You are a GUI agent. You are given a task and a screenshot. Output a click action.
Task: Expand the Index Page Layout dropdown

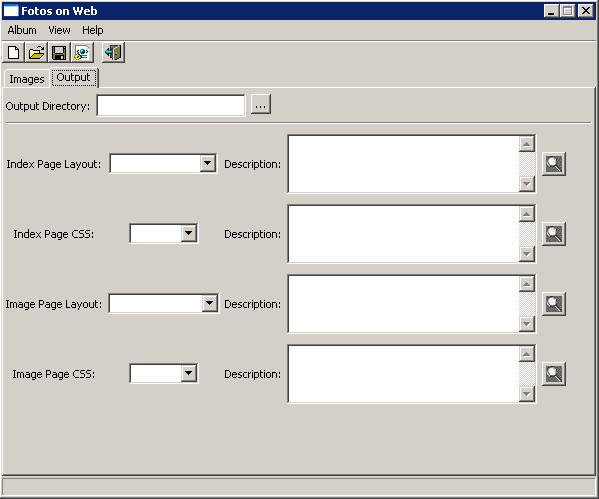[207, 164]
